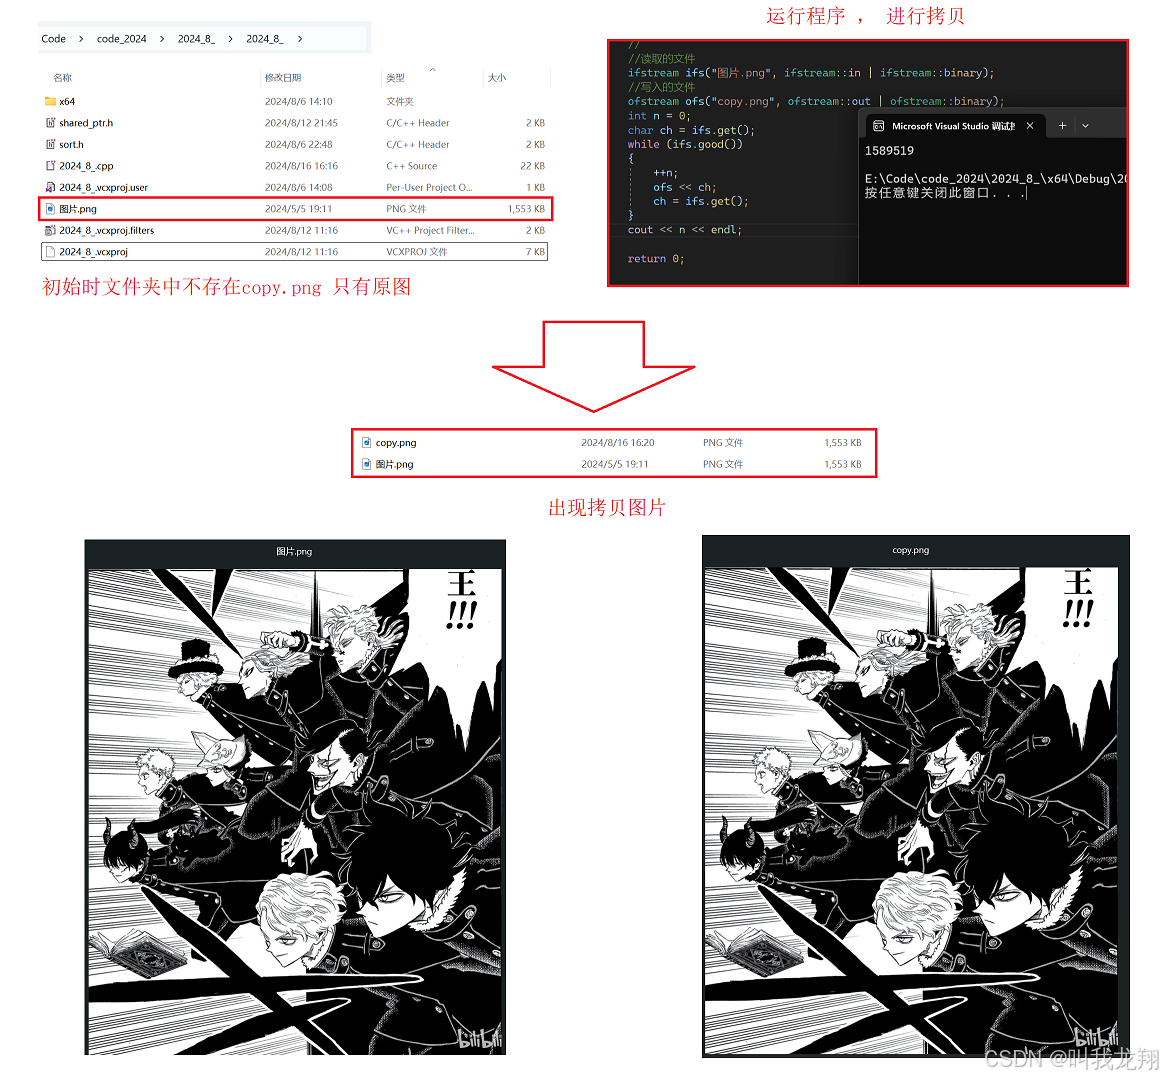Screen dimensions: 1163x1079
Task: Select the x64 folder name
Action: tap(67, 102)
